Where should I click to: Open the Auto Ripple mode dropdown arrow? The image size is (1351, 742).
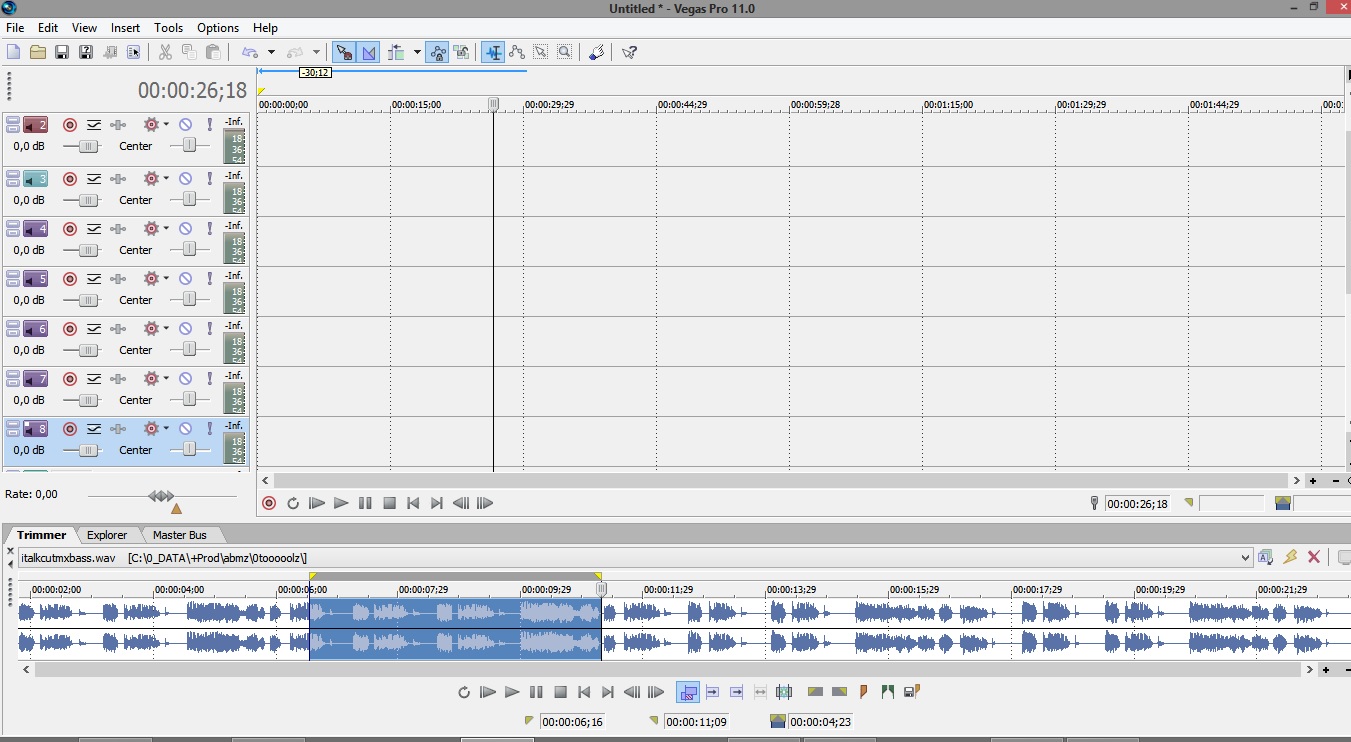click(417, 52)
